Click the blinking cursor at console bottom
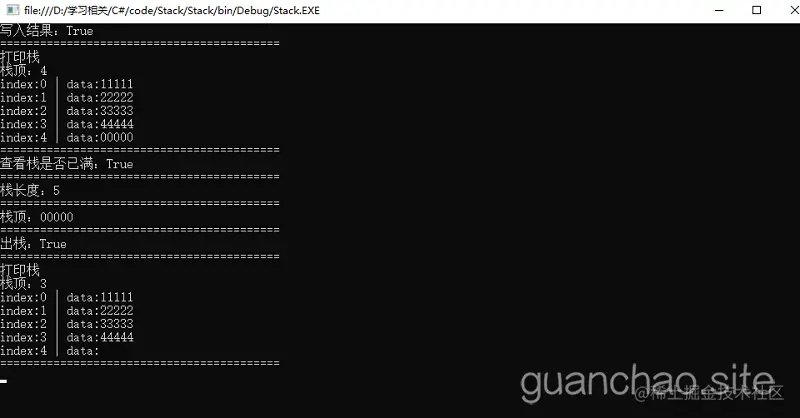 point(4,381)
